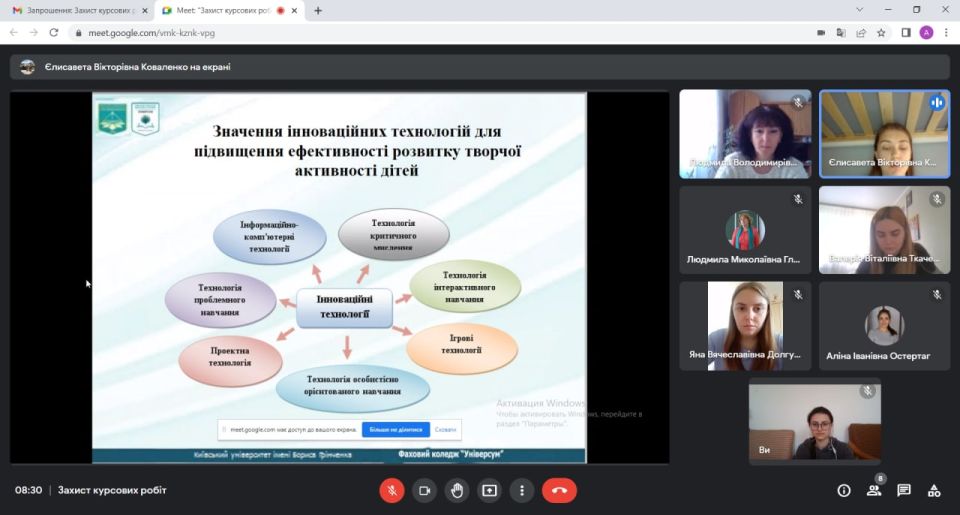960x515 pixels.
Task: Show the participants list
Action: pos(874,491)
